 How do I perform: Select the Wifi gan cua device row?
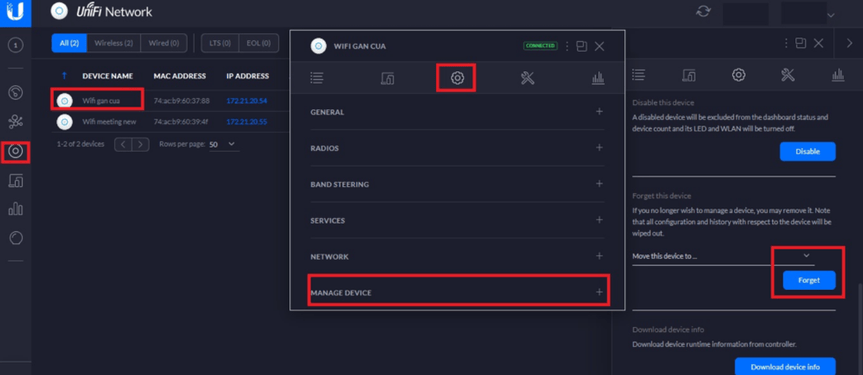click(171, 101)
